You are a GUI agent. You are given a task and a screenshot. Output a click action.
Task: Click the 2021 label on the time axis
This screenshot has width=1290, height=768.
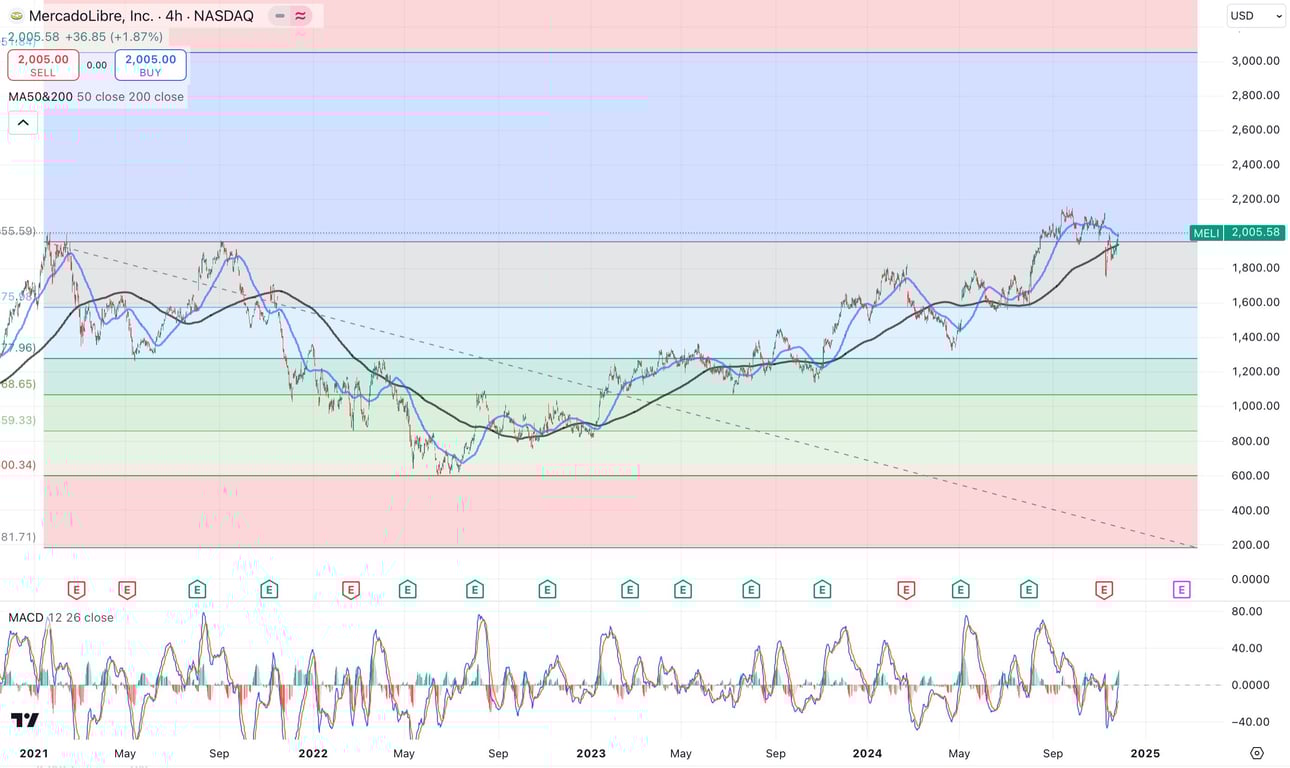tap(33, 753)
